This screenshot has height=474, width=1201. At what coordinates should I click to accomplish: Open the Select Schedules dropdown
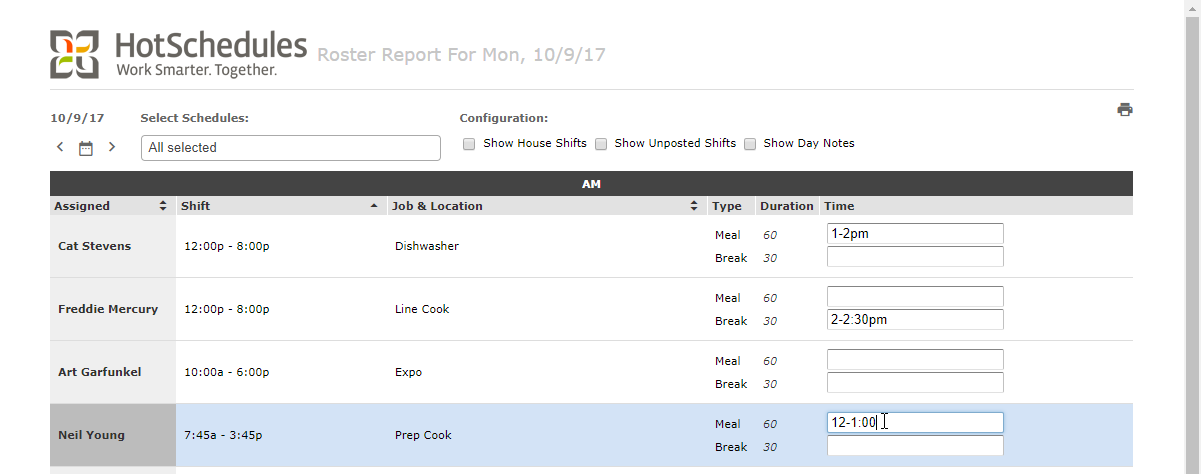[290, 148]
